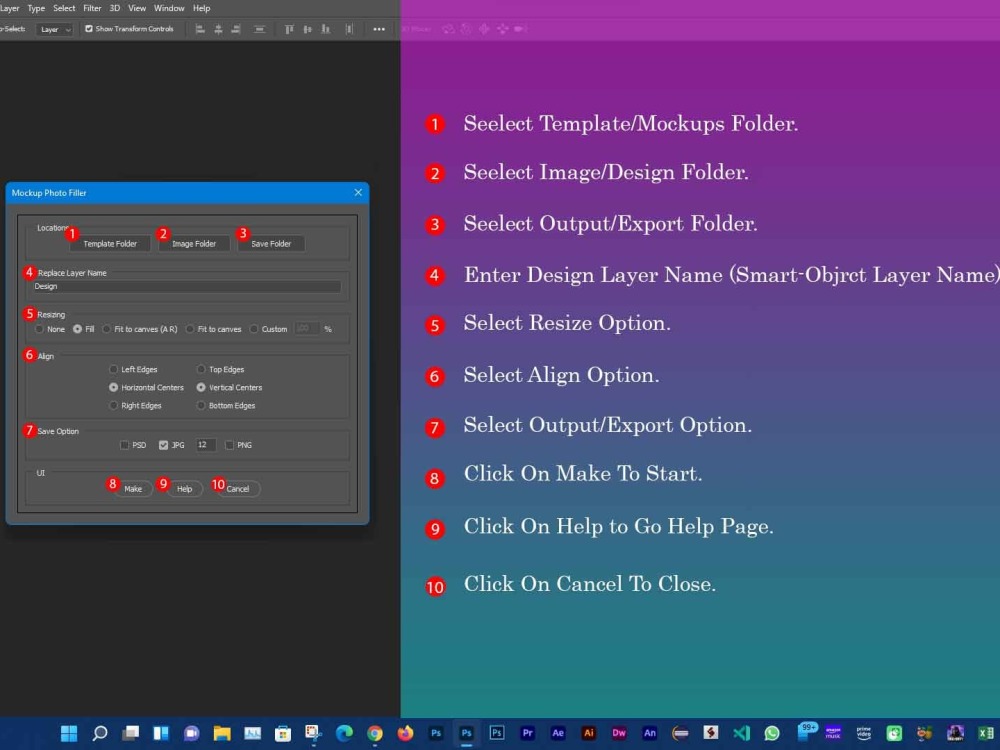Screen dimensions: 1000x750
Task: Select the Custom resizing radio button
Action: [x=254, y=329]
